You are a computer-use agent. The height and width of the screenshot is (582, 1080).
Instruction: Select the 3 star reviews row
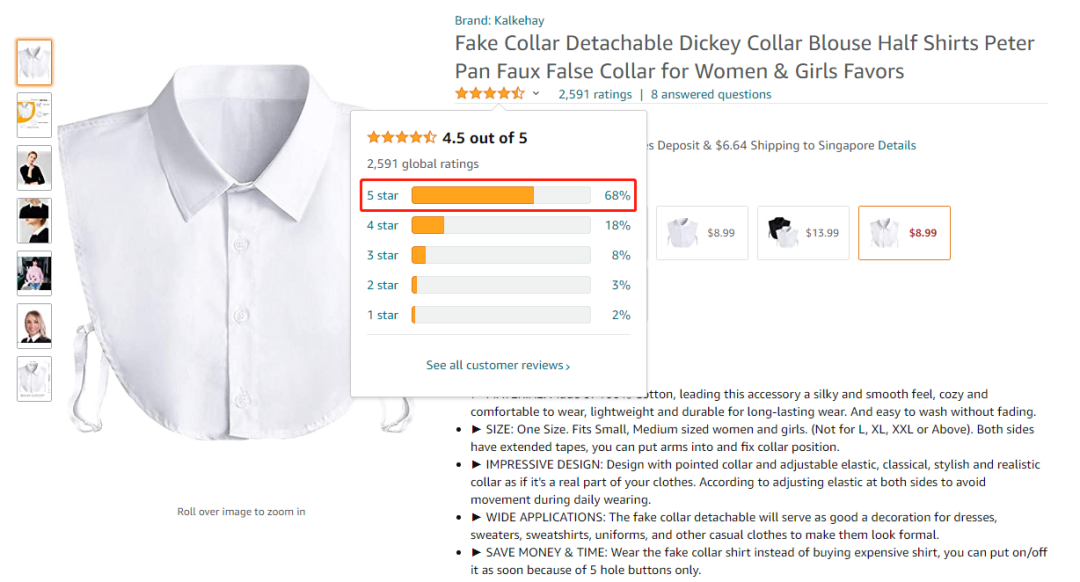click(x=382, y=255)
